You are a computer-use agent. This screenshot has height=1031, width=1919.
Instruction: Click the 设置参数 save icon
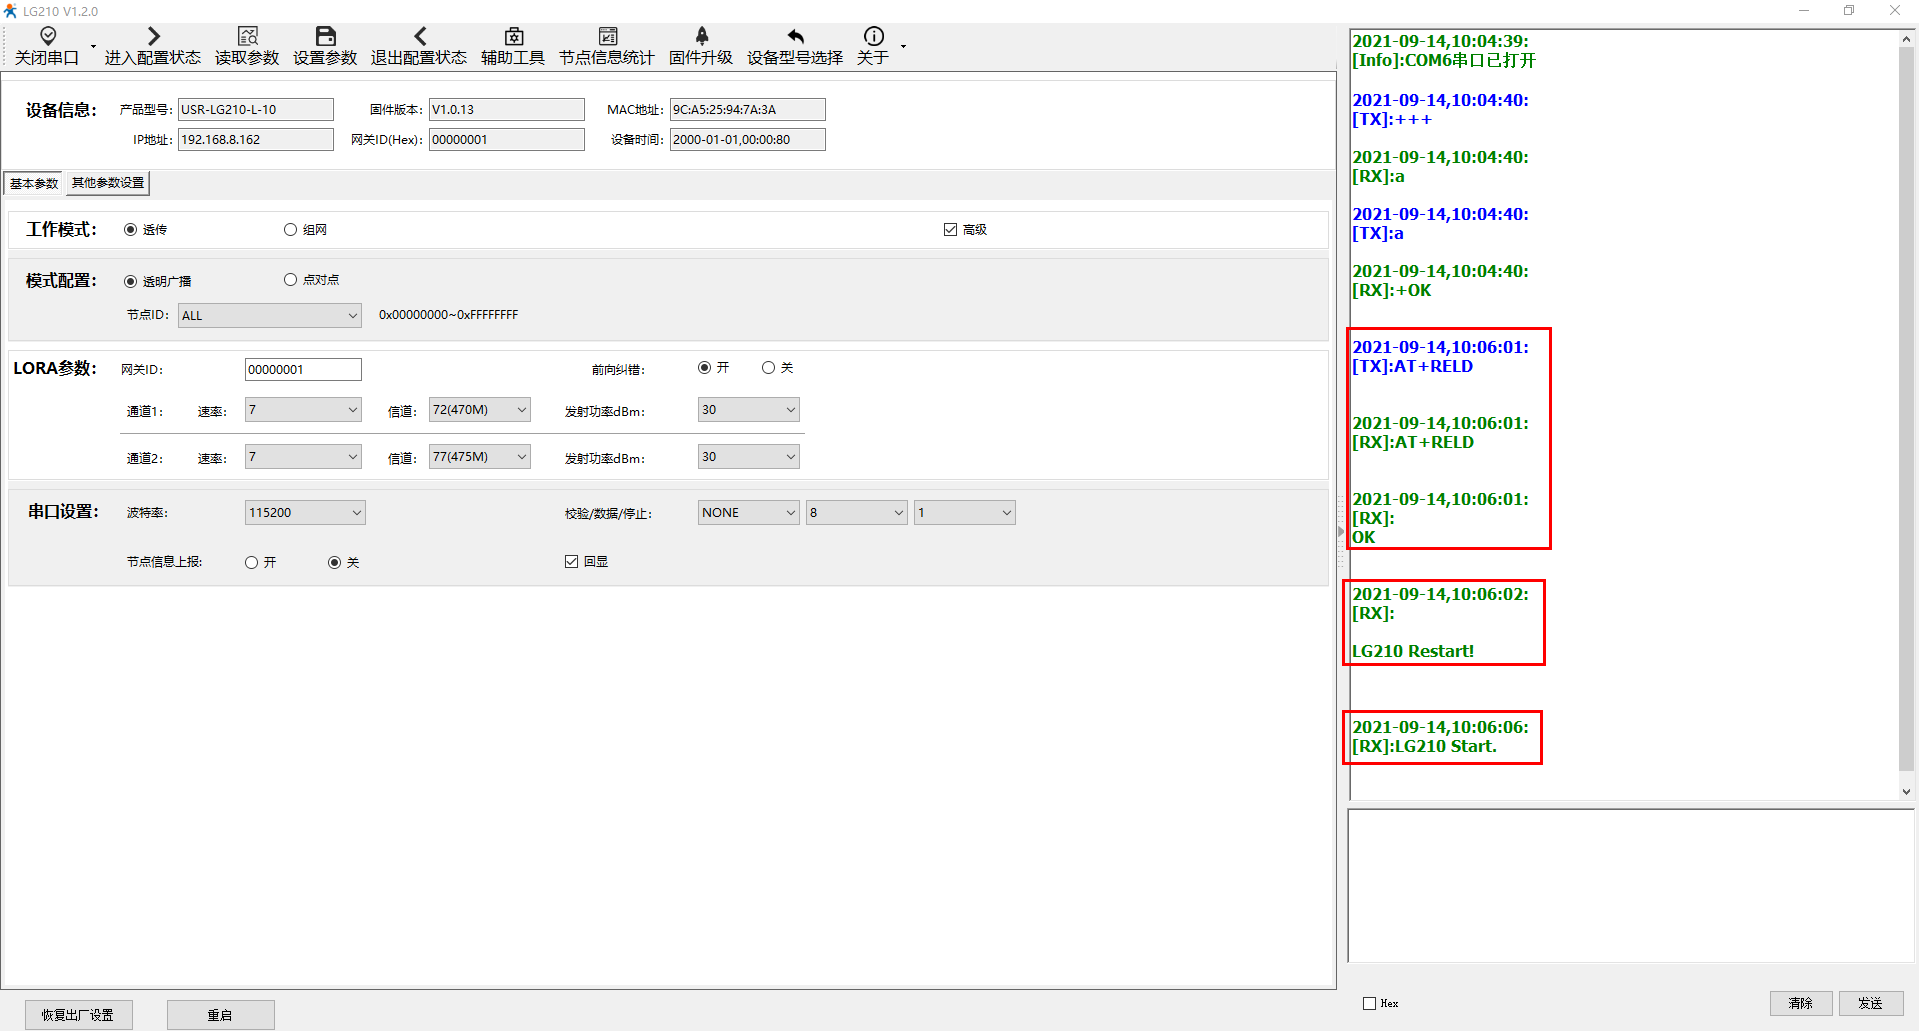tap(325, 37)
